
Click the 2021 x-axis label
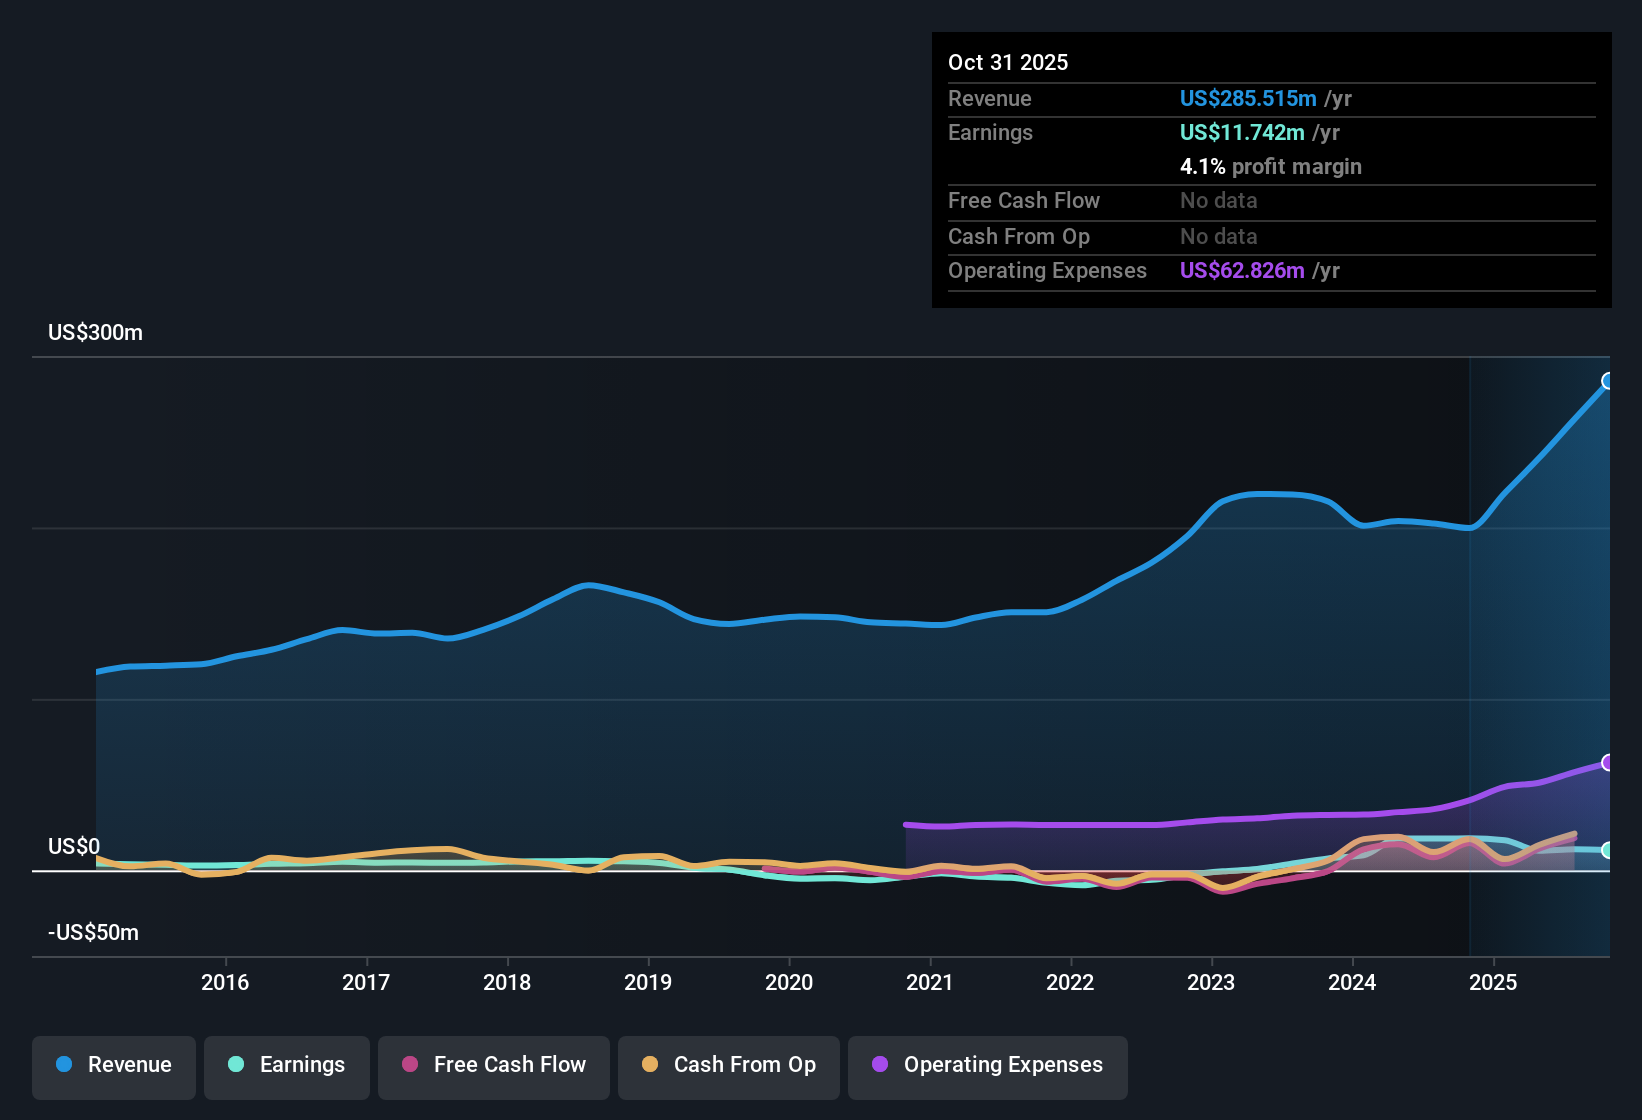930,982
